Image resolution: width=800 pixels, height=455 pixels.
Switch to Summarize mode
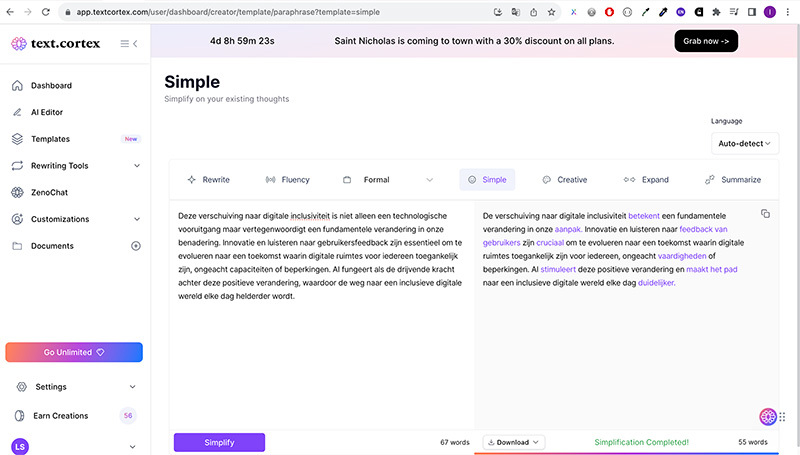pos(733,180)
